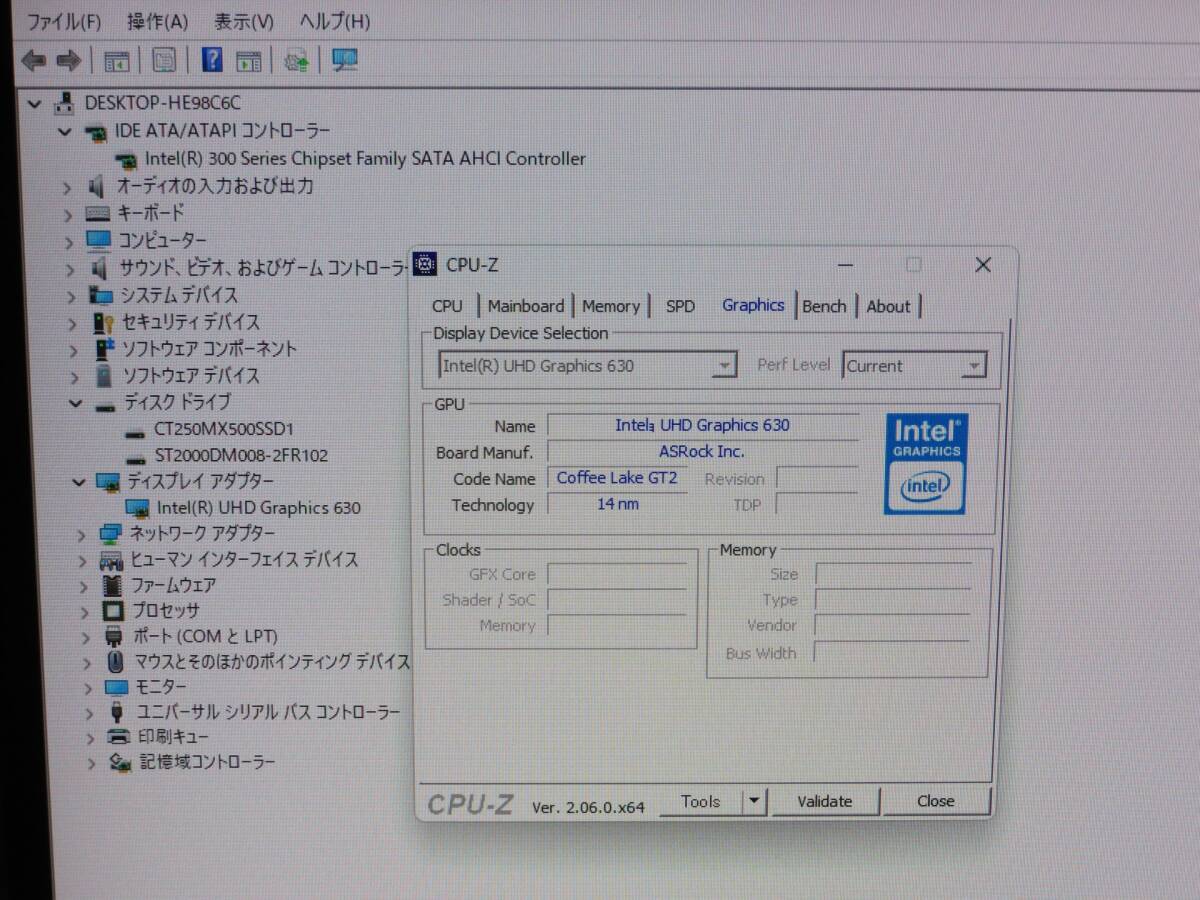Open the 操作(A) menu
This screenshot has height=900, width=1200.
click(x=158, y=20)
